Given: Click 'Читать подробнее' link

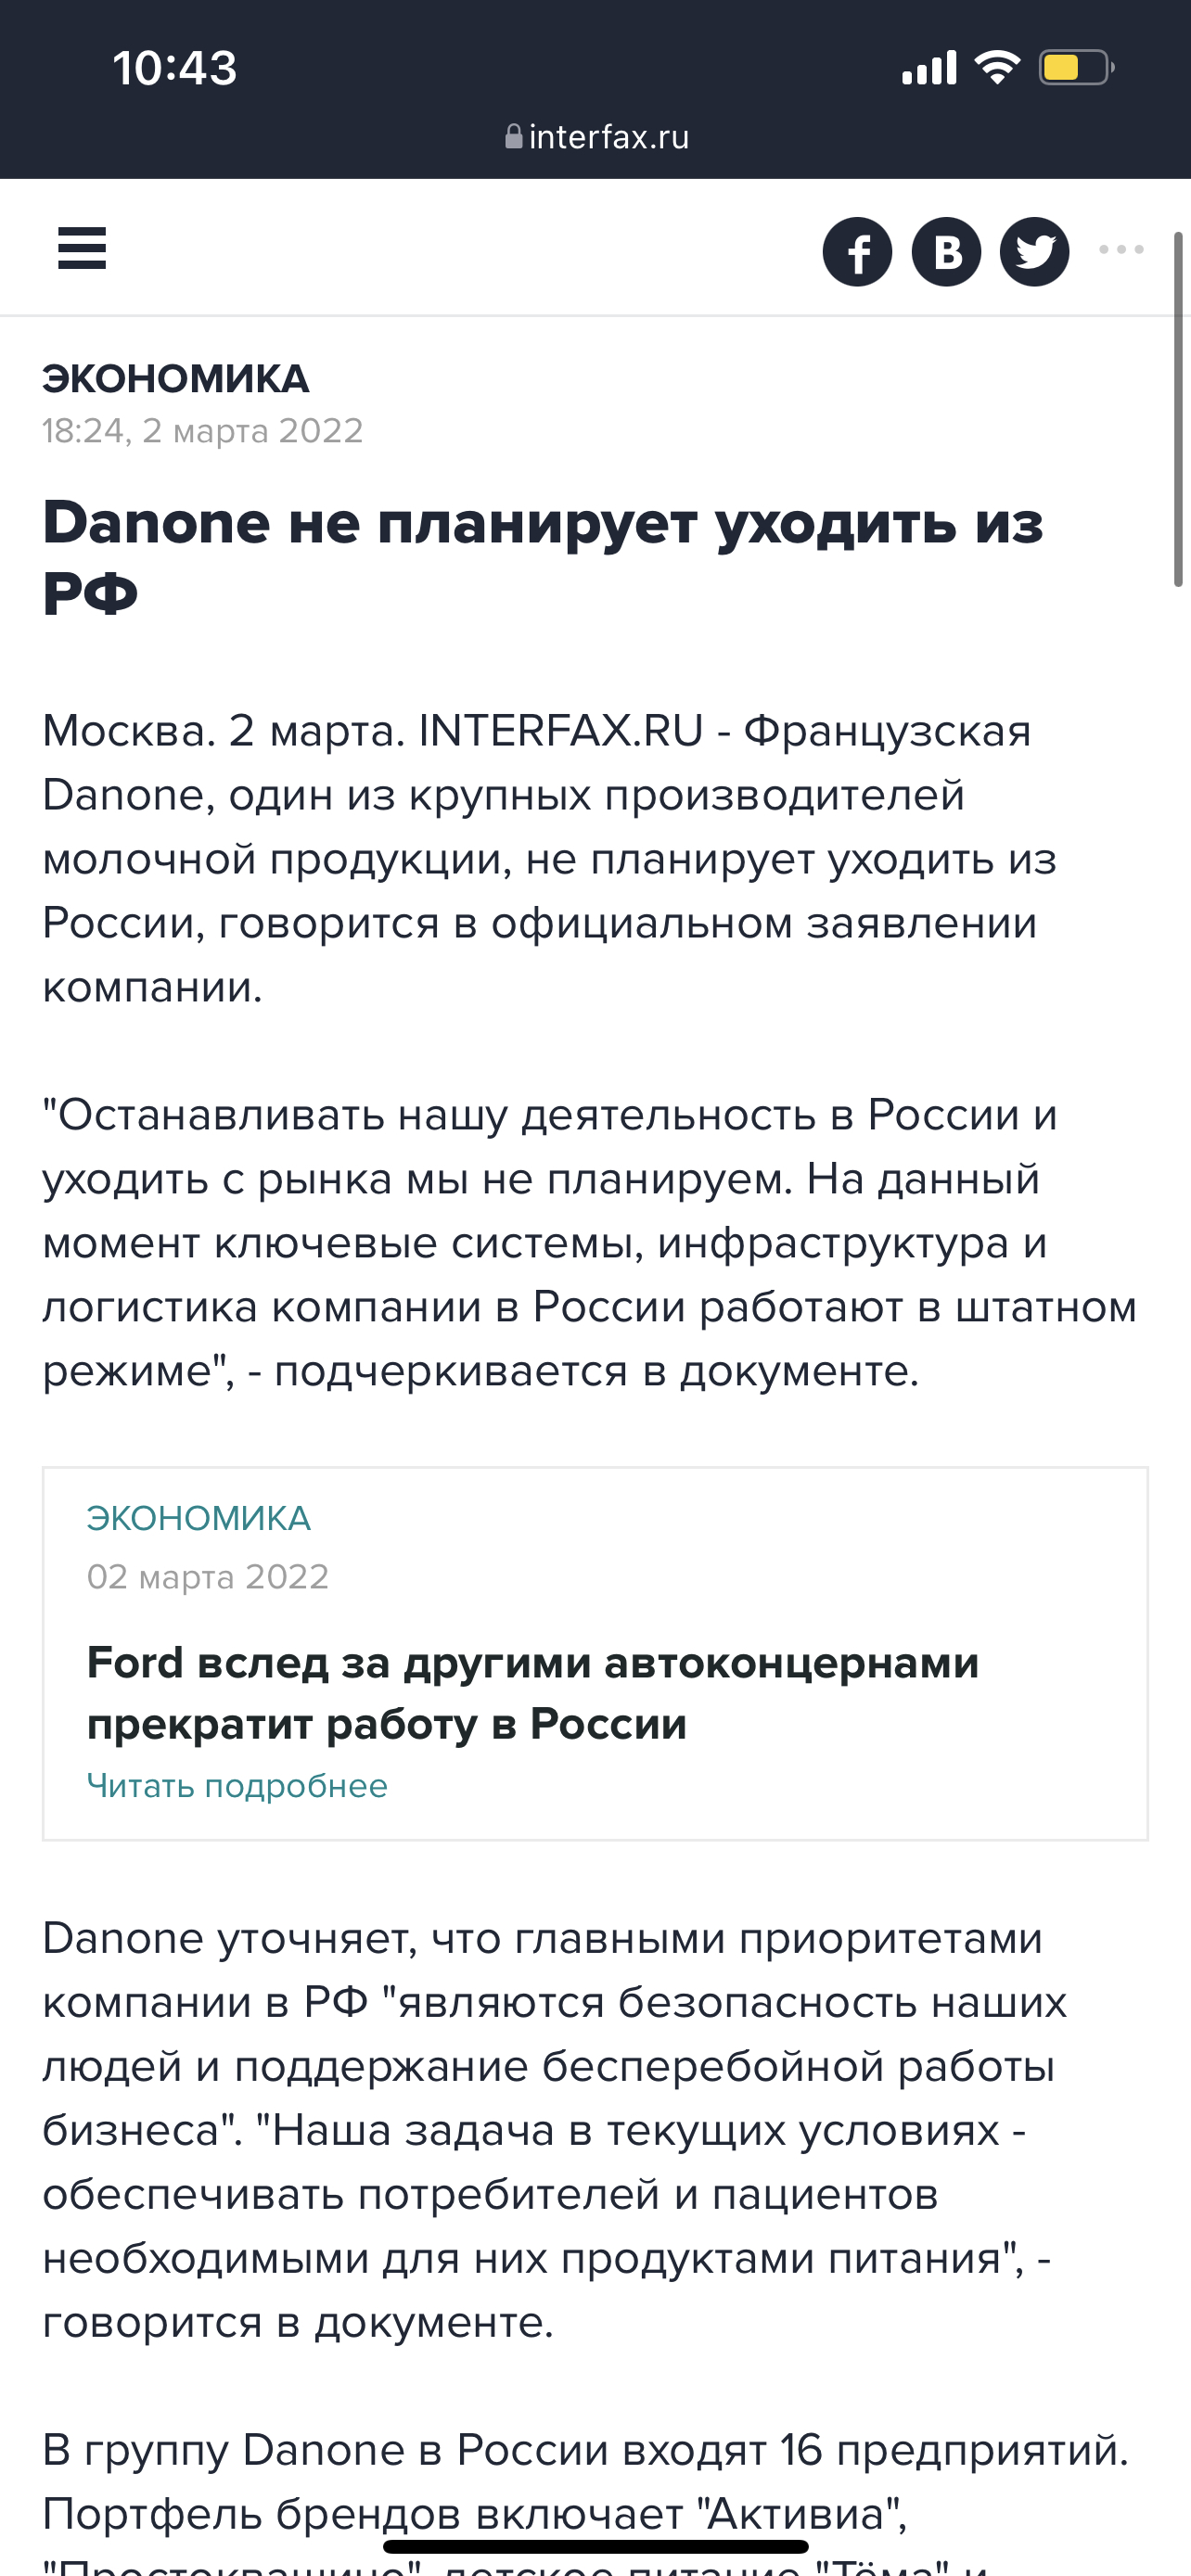Looking at the screenshot, I should [237, 1785].
